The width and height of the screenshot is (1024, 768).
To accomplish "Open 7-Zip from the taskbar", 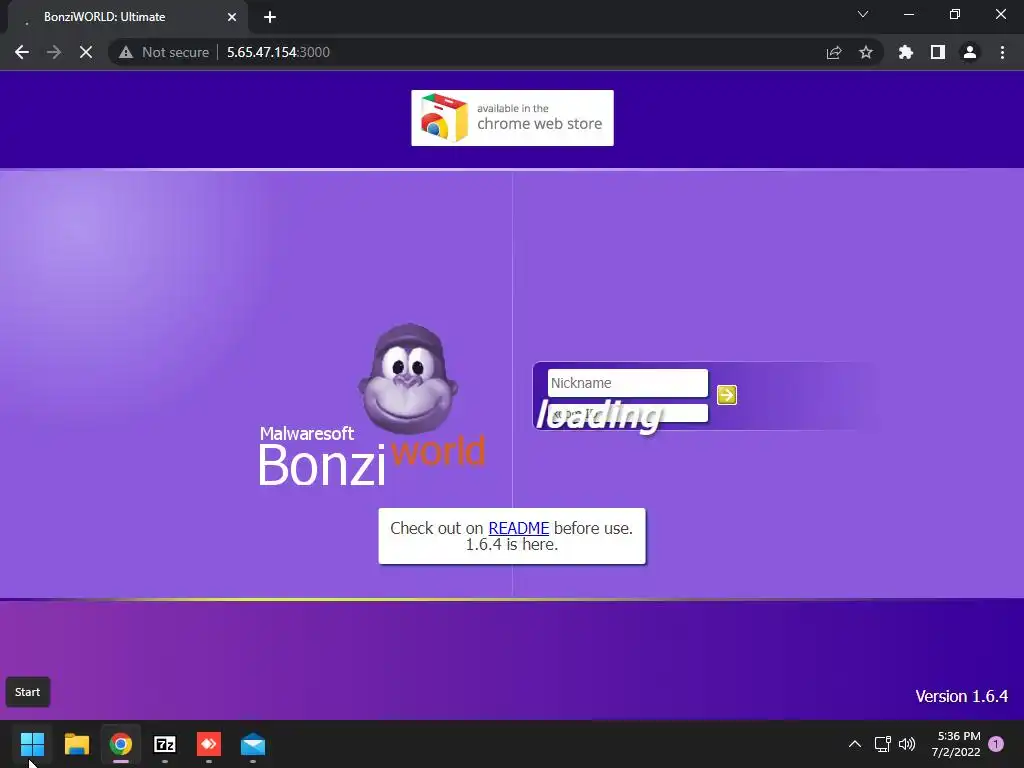I will click(165, 744).
